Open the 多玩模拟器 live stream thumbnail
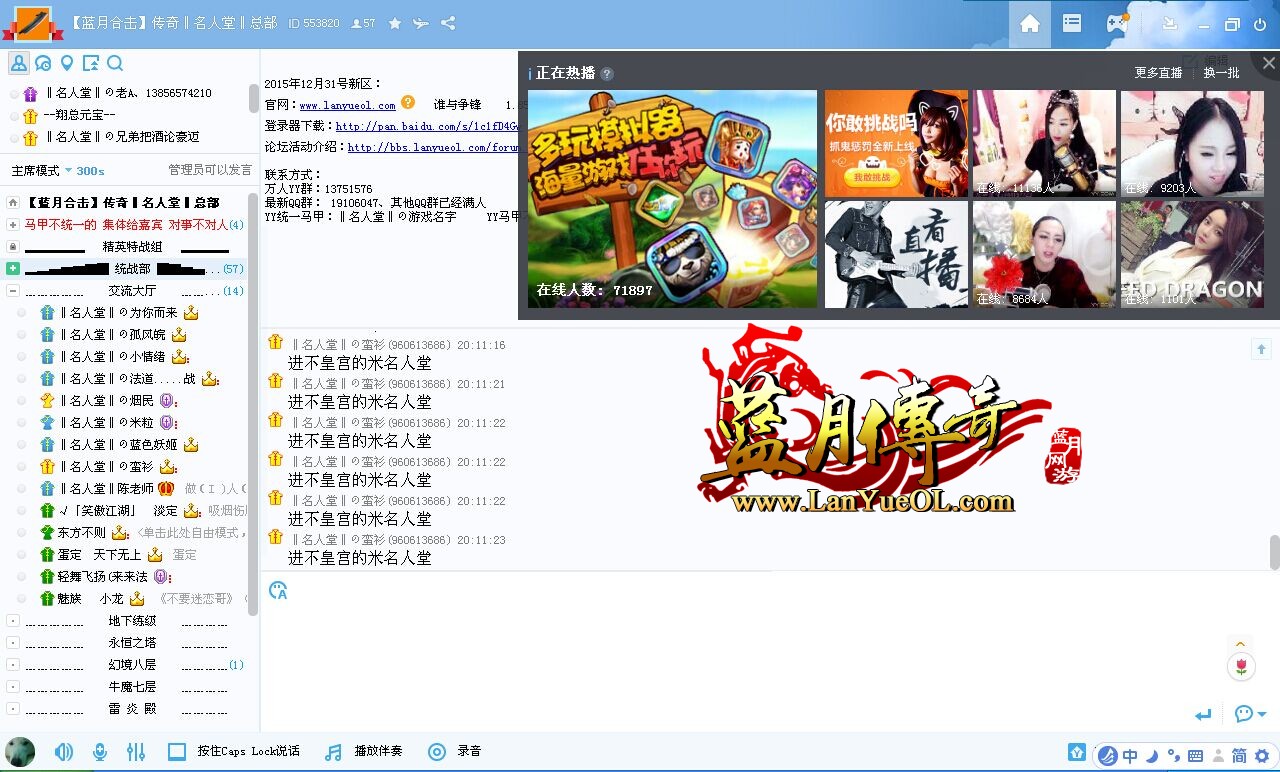 click(x=672, y=199)
